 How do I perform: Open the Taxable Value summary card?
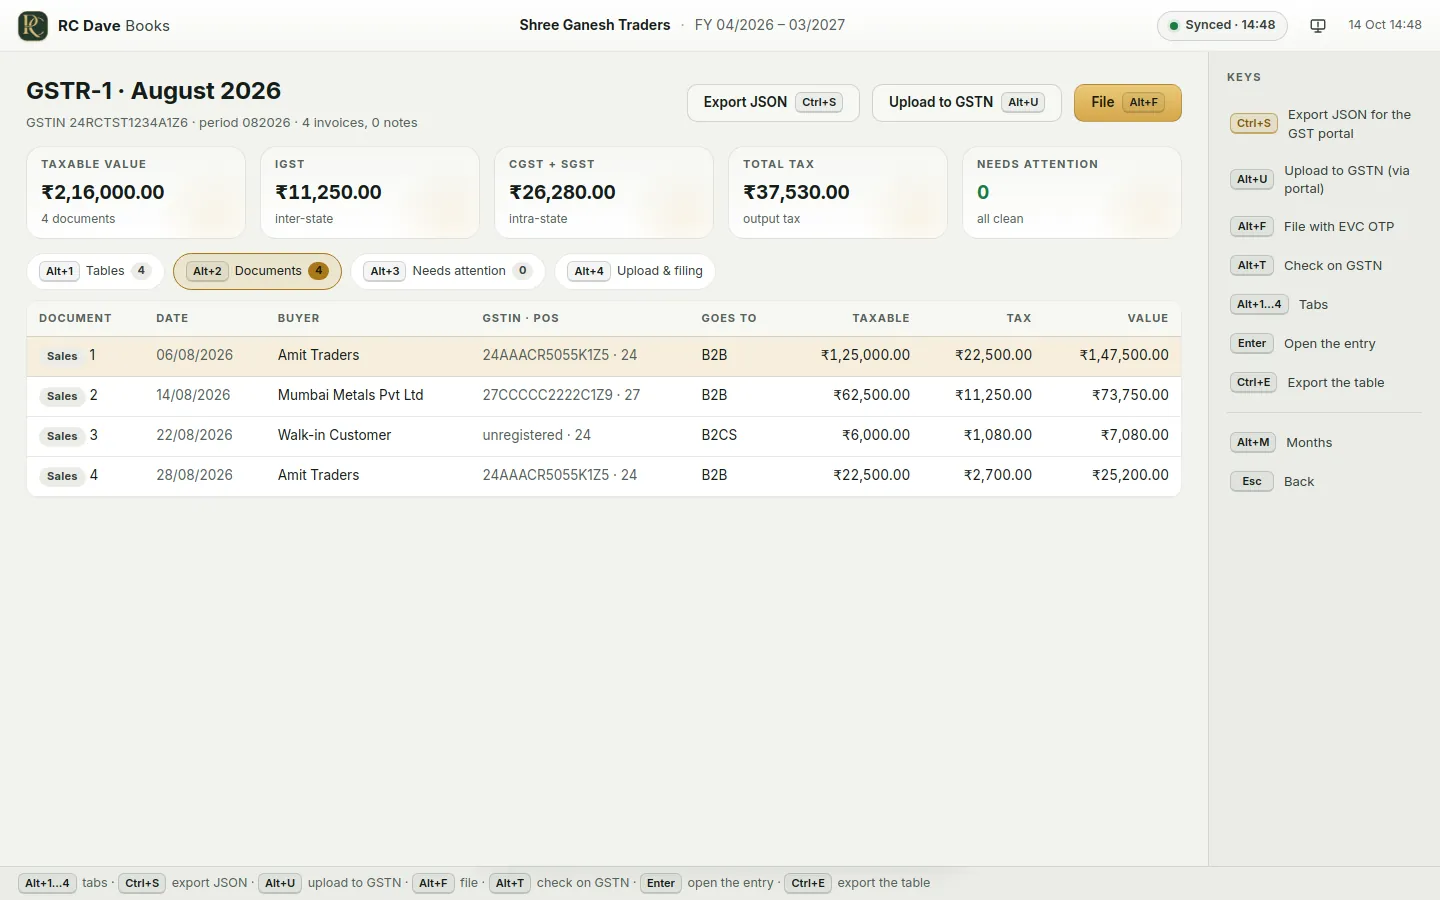tap(136, 192)
